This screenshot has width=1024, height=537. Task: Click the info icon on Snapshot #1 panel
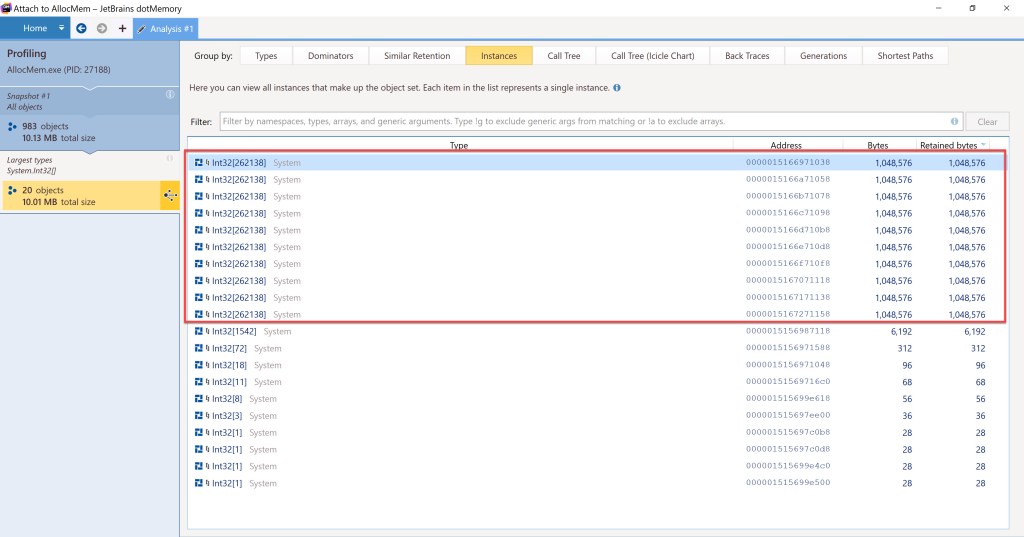point(170,95)
